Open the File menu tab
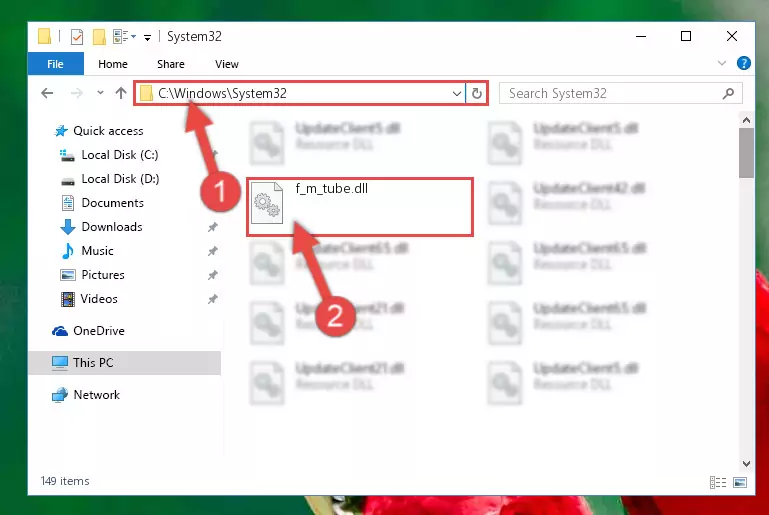Viewport: 769px width, 515px height. [x=55, y=64]
